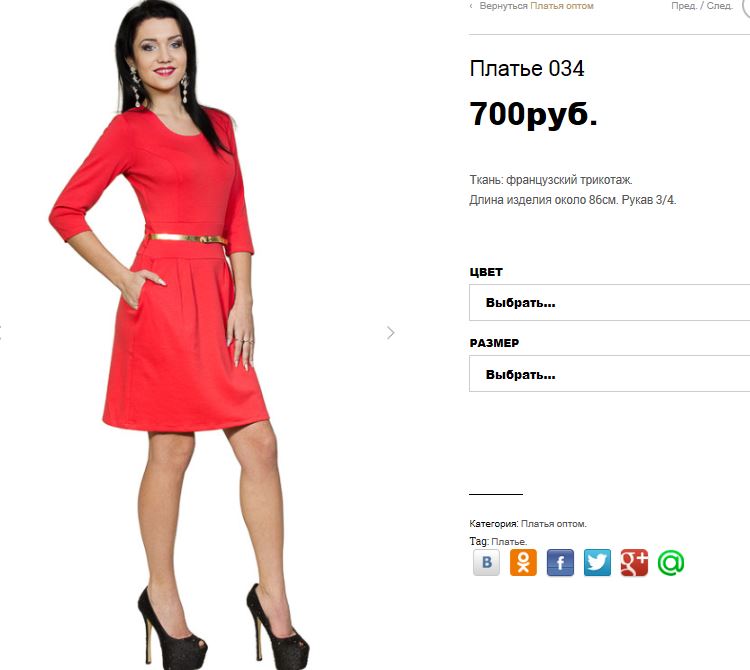Click the 700руб. price text
750x670 pixels.
coord(534,114)
